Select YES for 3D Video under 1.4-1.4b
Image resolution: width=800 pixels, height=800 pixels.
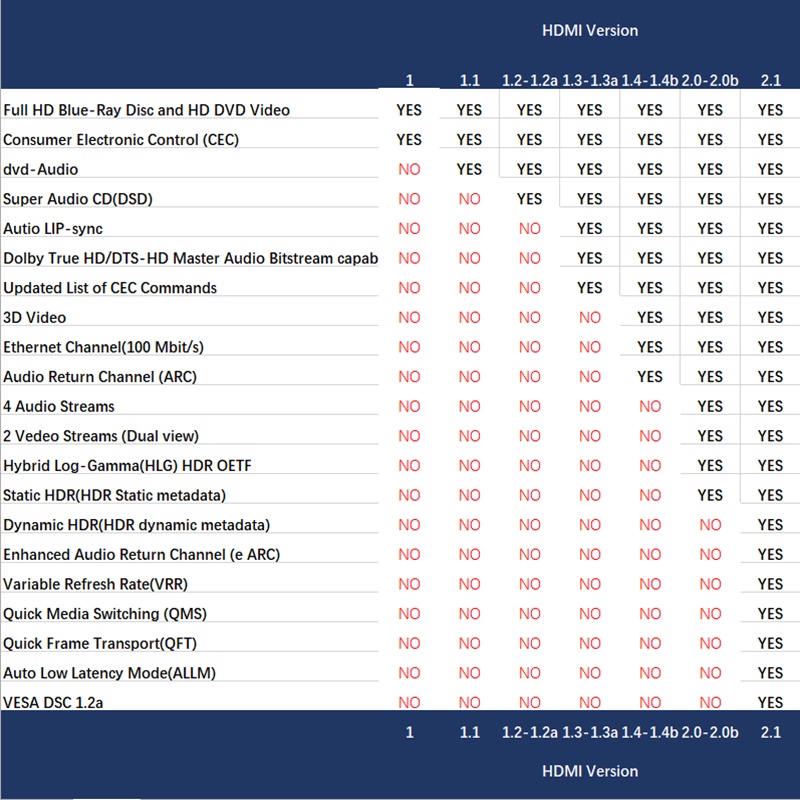(649, 318)
